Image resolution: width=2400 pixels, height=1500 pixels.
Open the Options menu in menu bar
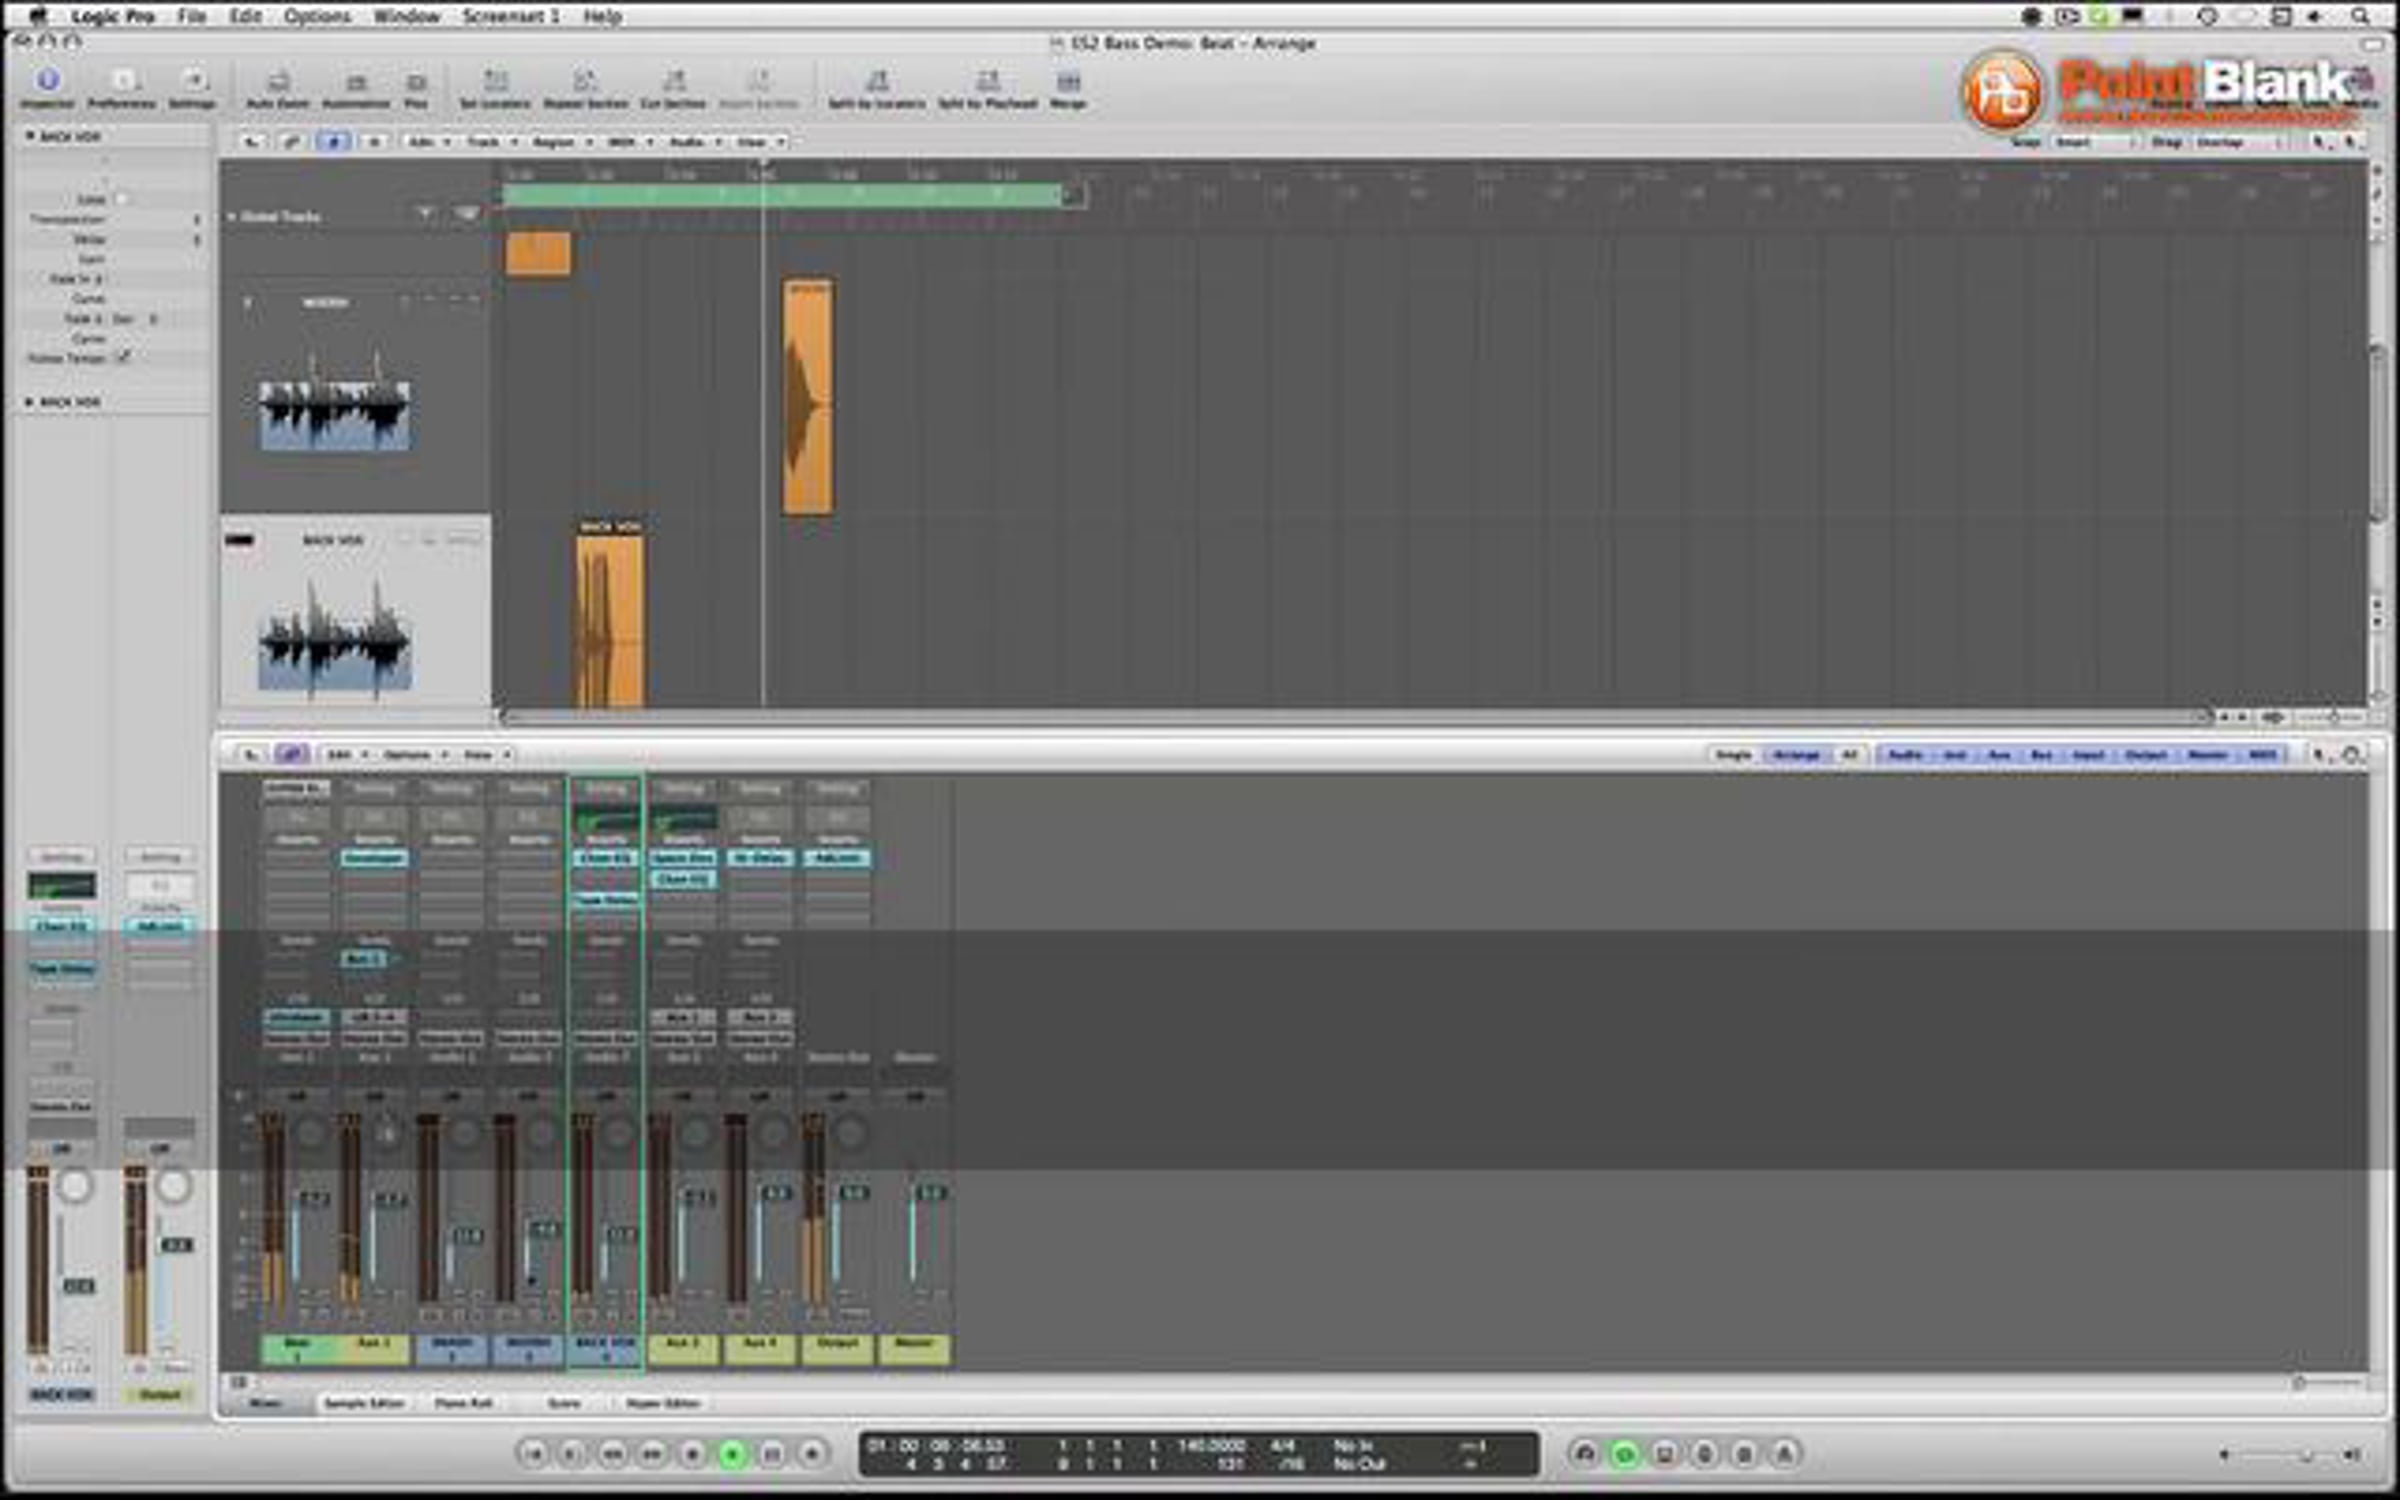[x=317, y=16]
